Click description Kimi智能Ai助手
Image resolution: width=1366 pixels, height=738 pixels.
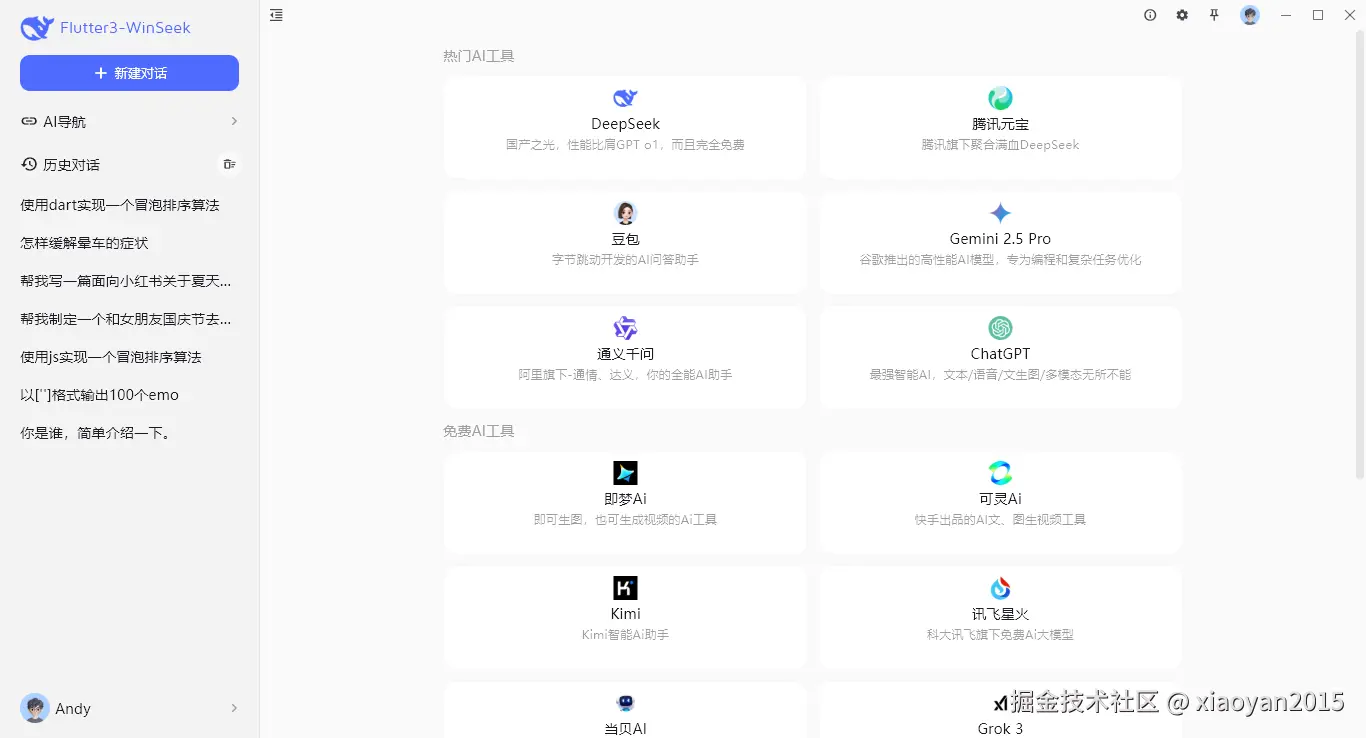click(625, 635)
